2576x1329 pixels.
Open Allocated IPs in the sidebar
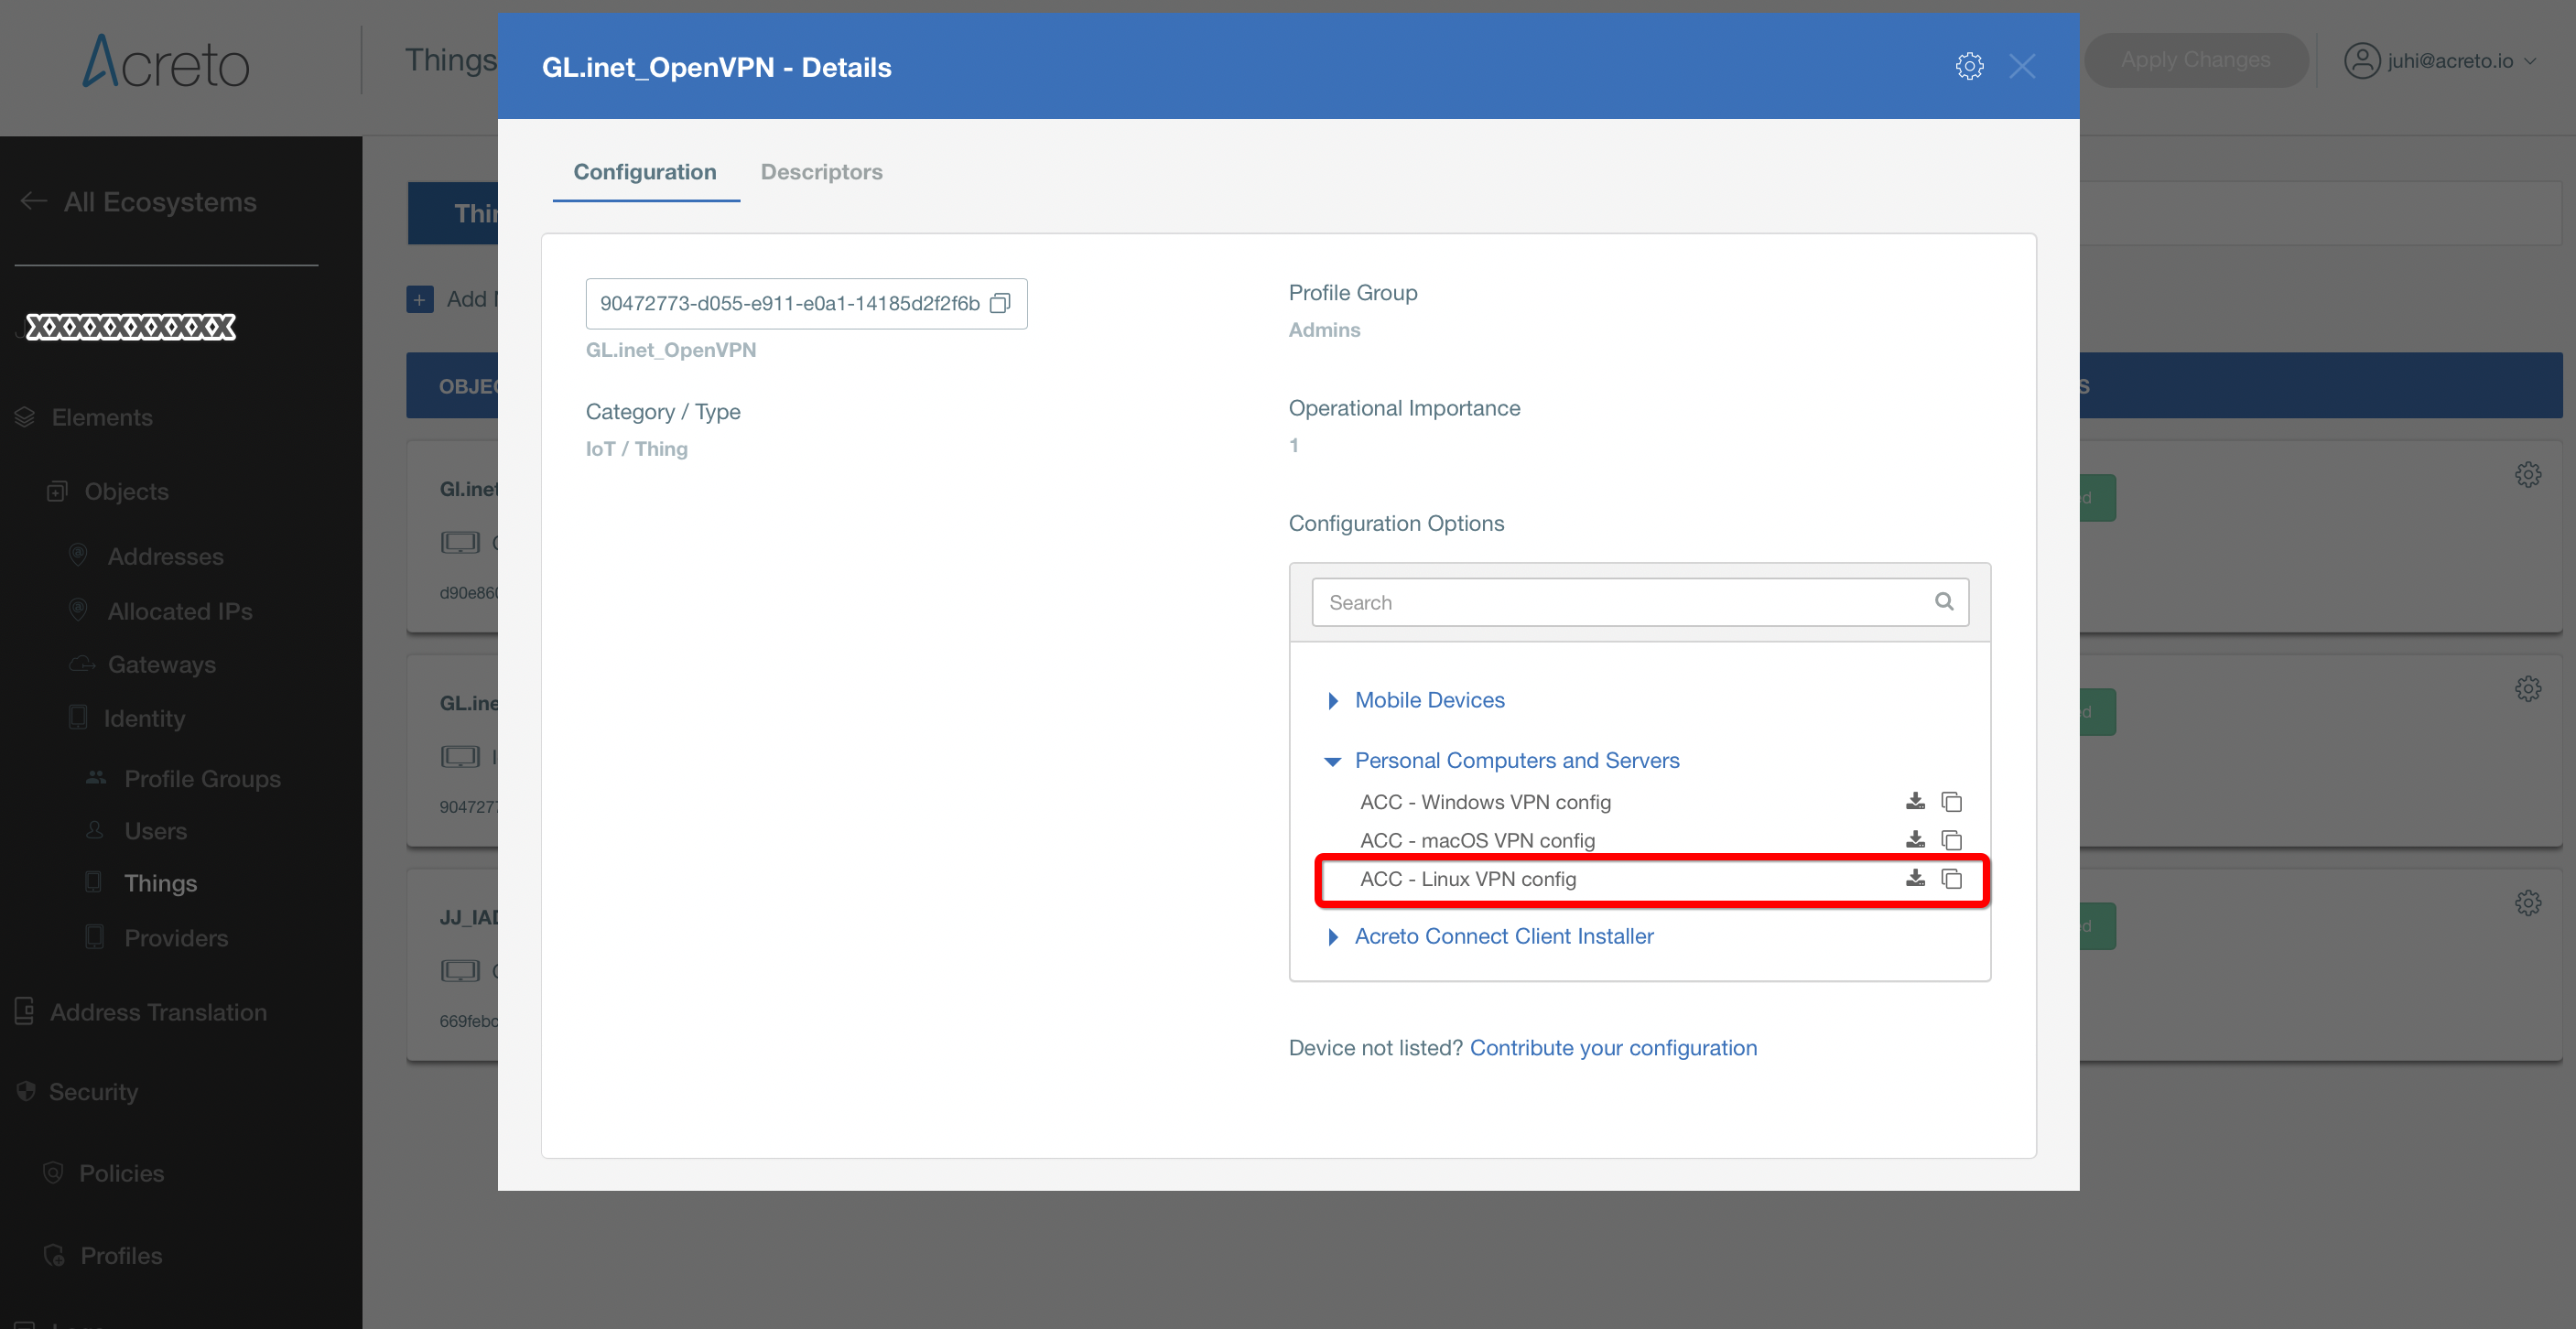coord(180,611)
